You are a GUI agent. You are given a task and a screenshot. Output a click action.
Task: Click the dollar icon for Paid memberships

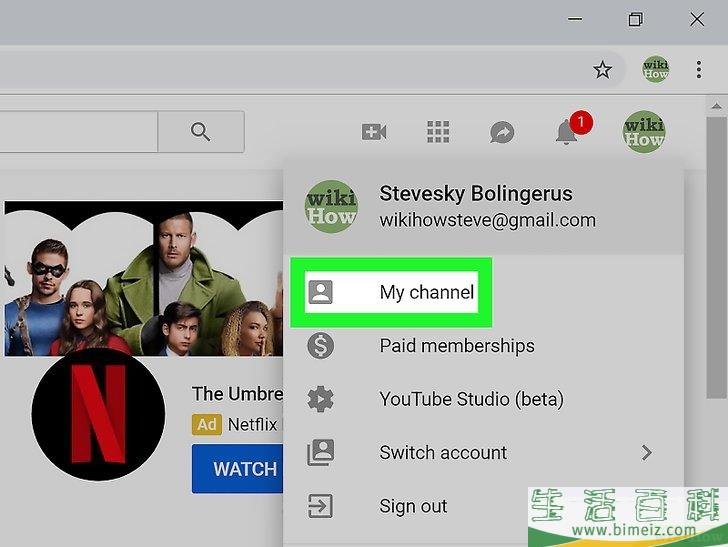[x=320, y=345]
